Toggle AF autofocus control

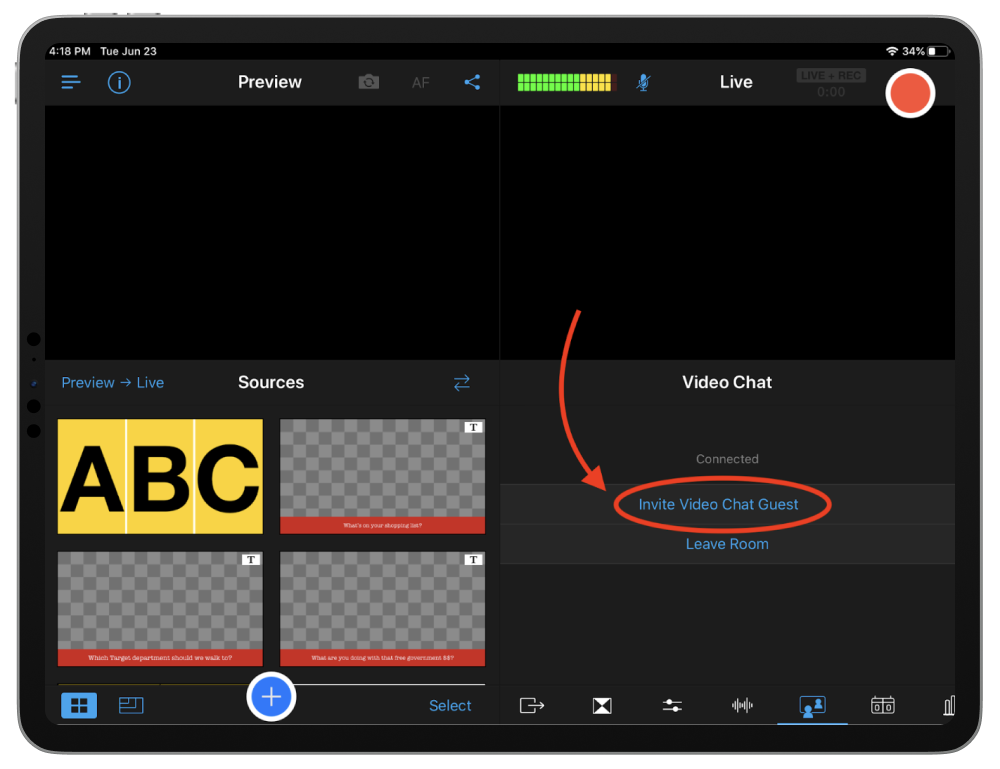click(x=421, y=82)
